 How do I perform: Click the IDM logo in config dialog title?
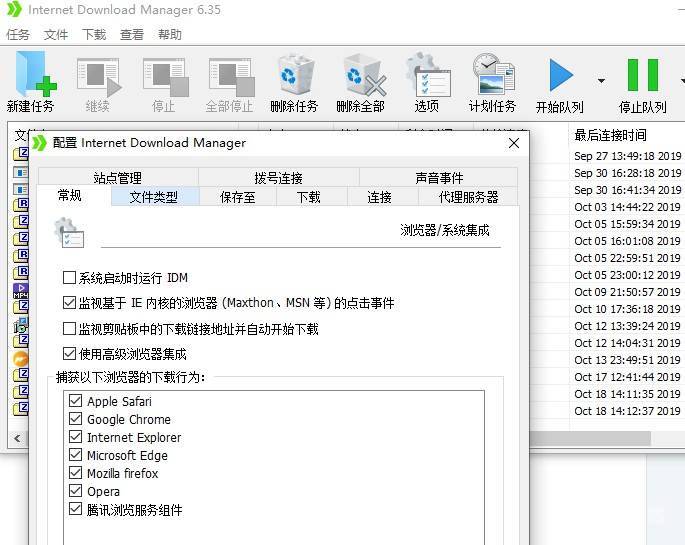pos(39,143)
